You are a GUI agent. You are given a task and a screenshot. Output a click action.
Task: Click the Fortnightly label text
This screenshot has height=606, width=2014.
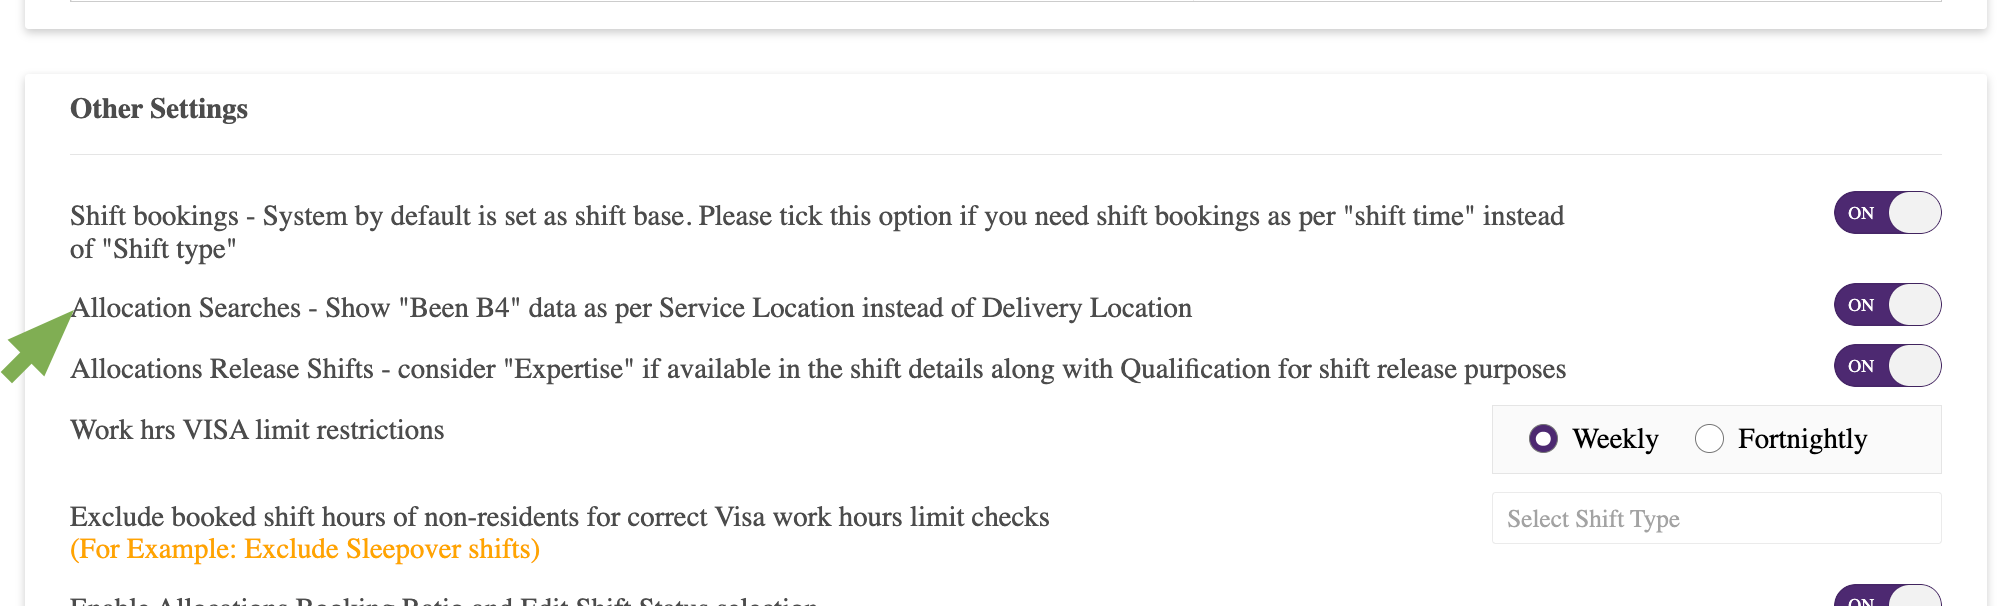pyautogui.click(x=1802, y=439)
